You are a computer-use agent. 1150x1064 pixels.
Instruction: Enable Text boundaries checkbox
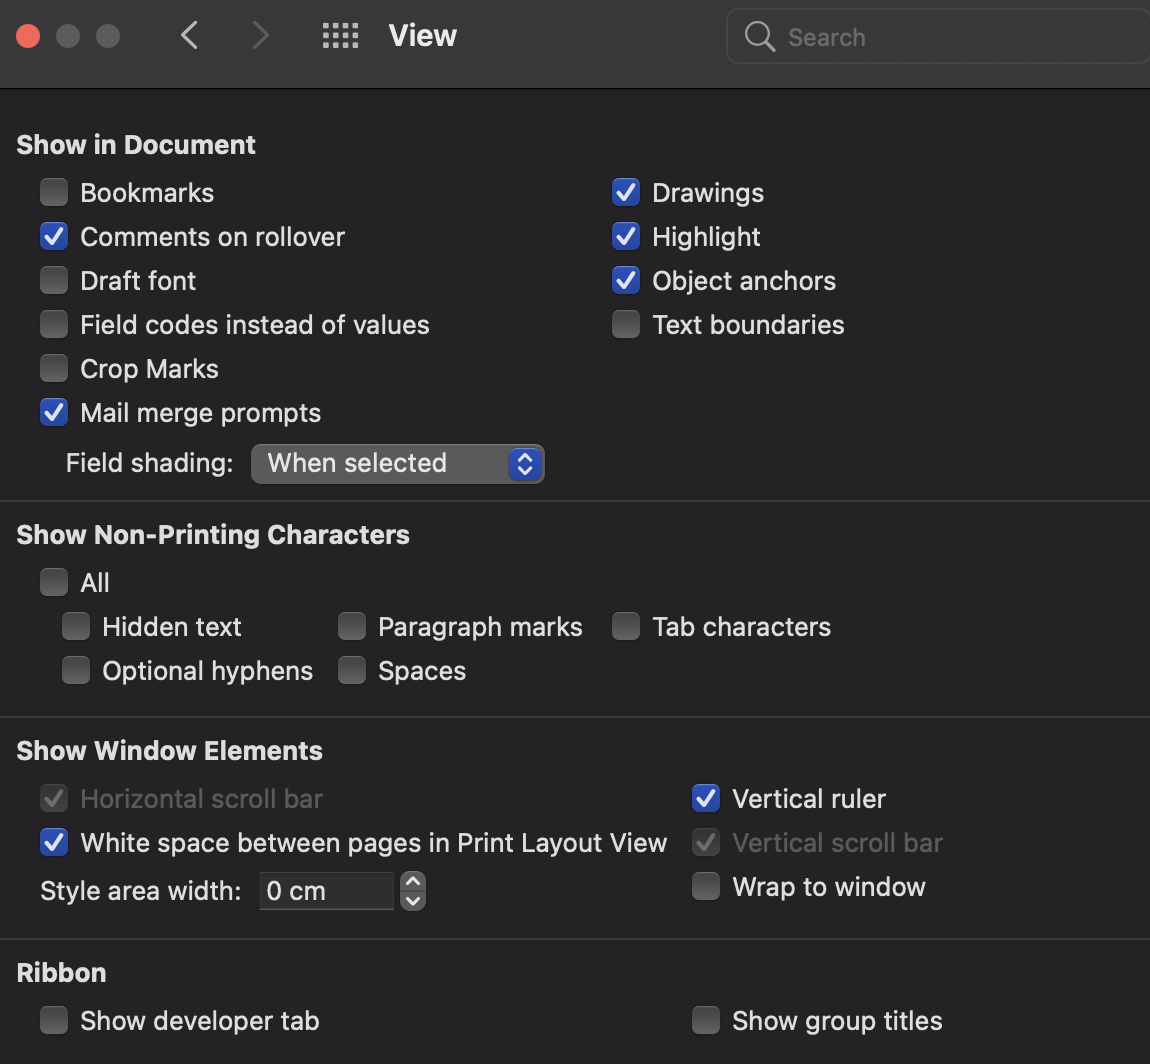(626, 325)
